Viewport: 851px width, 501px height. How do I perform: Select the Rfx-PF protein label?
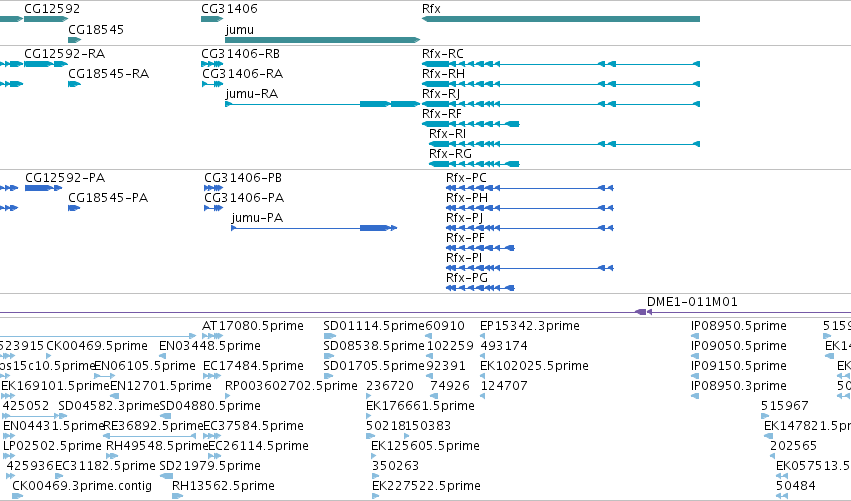point(465,238)
